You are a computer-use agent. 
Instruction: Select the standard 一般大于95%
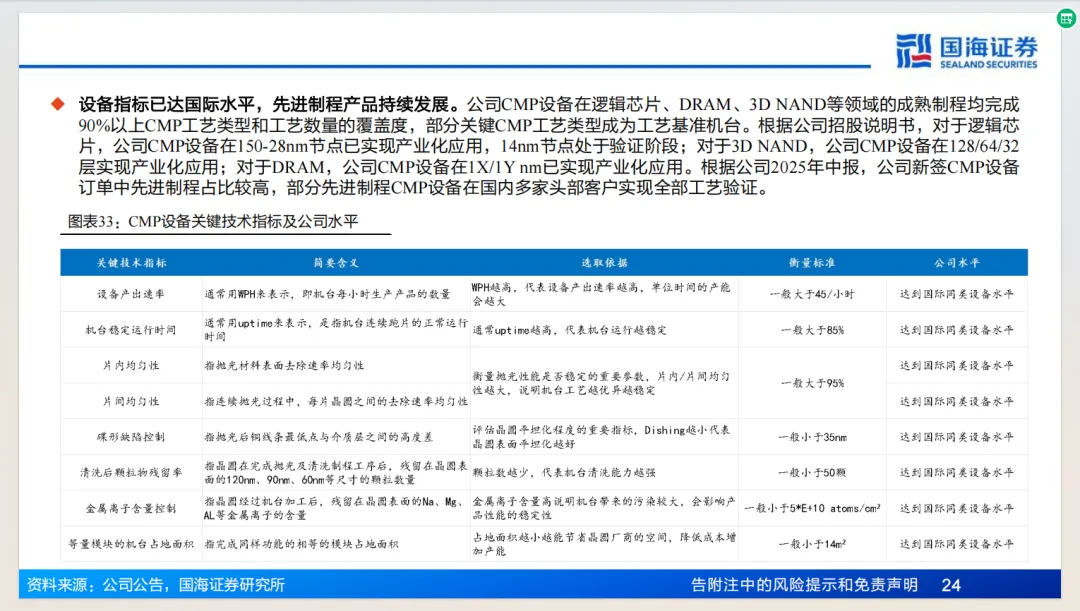[812, 383]
